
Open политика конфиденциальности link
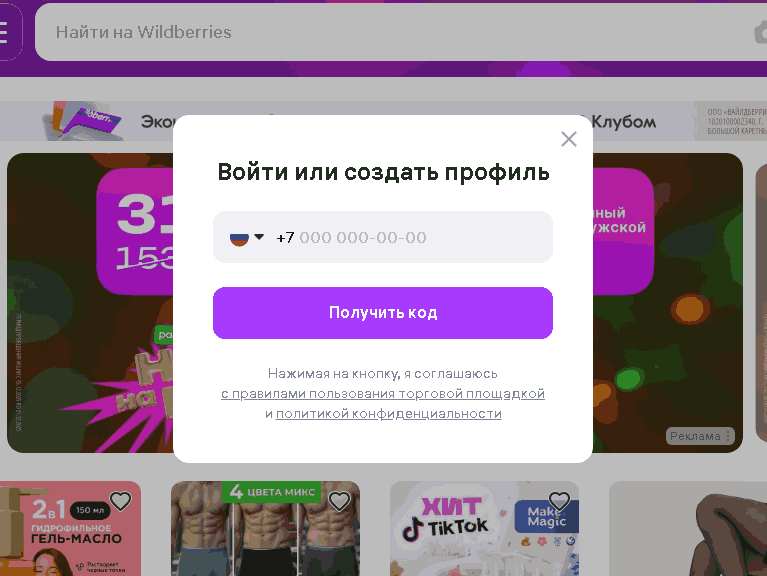click(x=388, y=414)
